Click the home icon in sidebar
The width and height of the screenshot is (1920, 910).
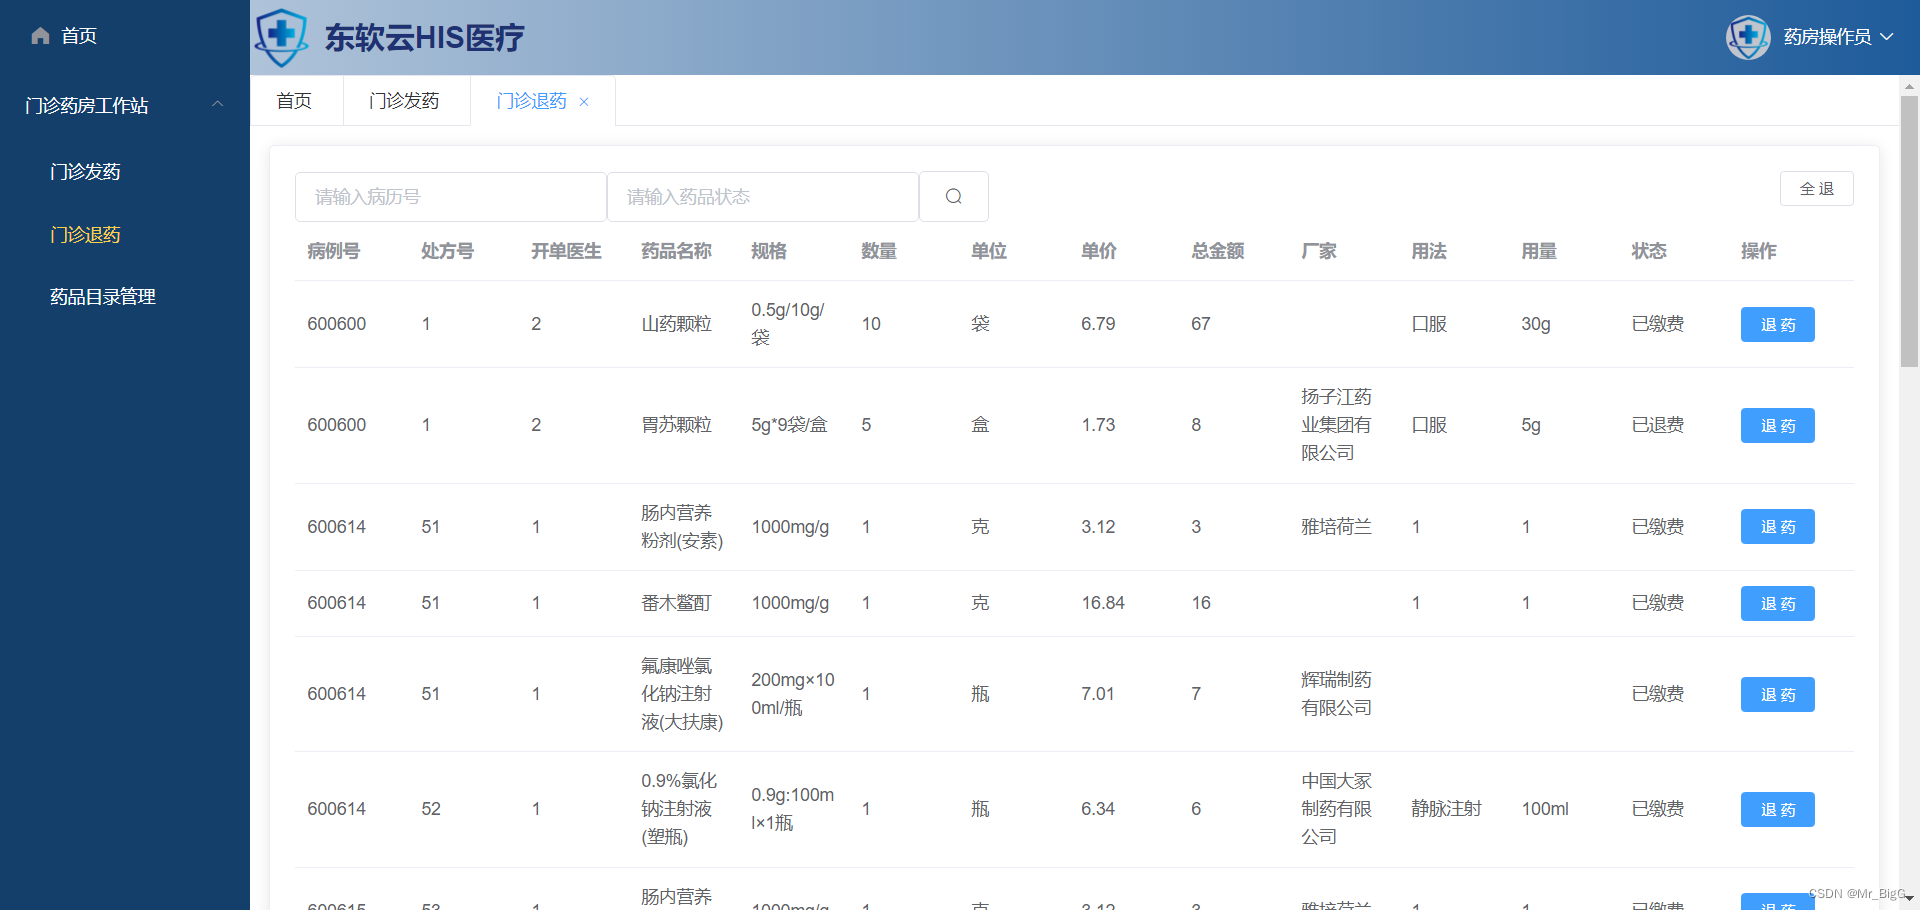coord(40,36)
